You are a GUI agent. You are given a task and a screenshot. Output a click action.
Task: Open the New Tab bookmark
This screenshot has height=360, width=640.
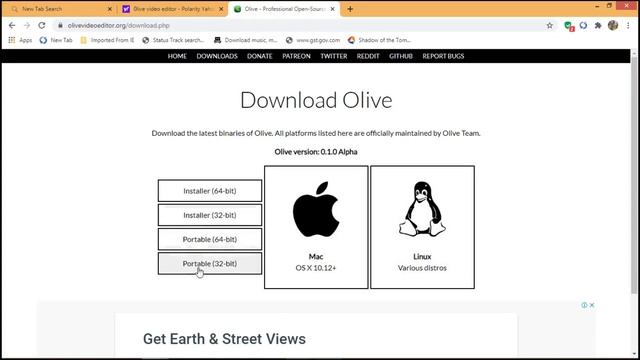(x=56, y=40)
